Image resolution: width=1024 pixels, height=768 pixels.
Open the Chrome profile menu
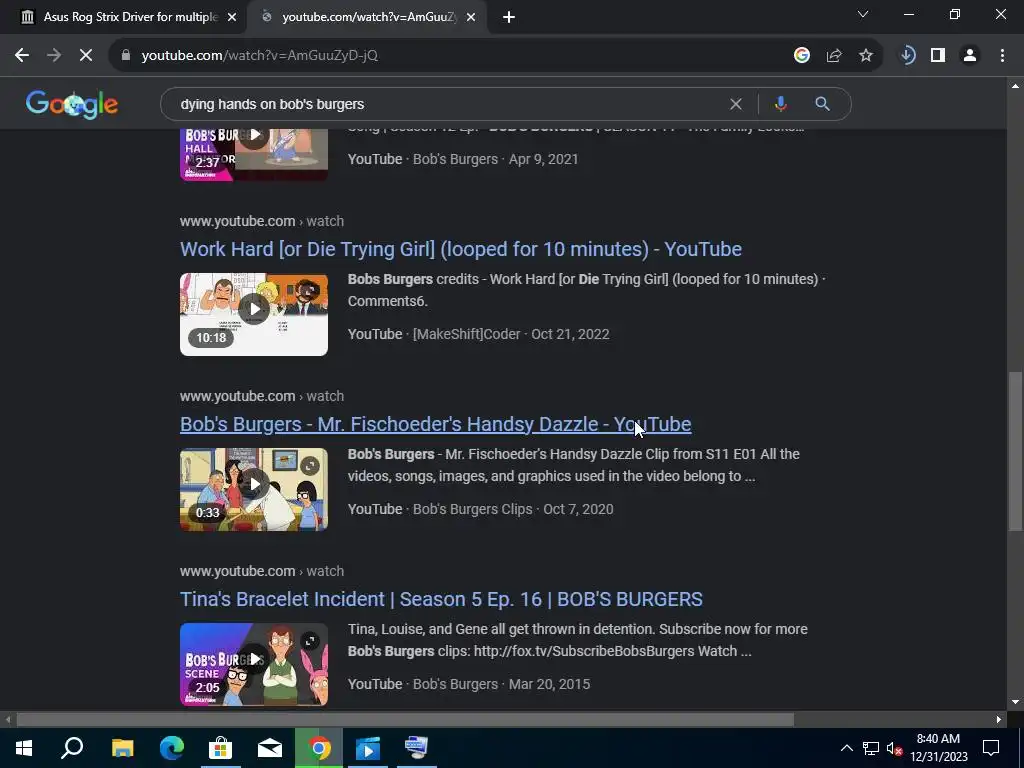(x=970, y=56)
